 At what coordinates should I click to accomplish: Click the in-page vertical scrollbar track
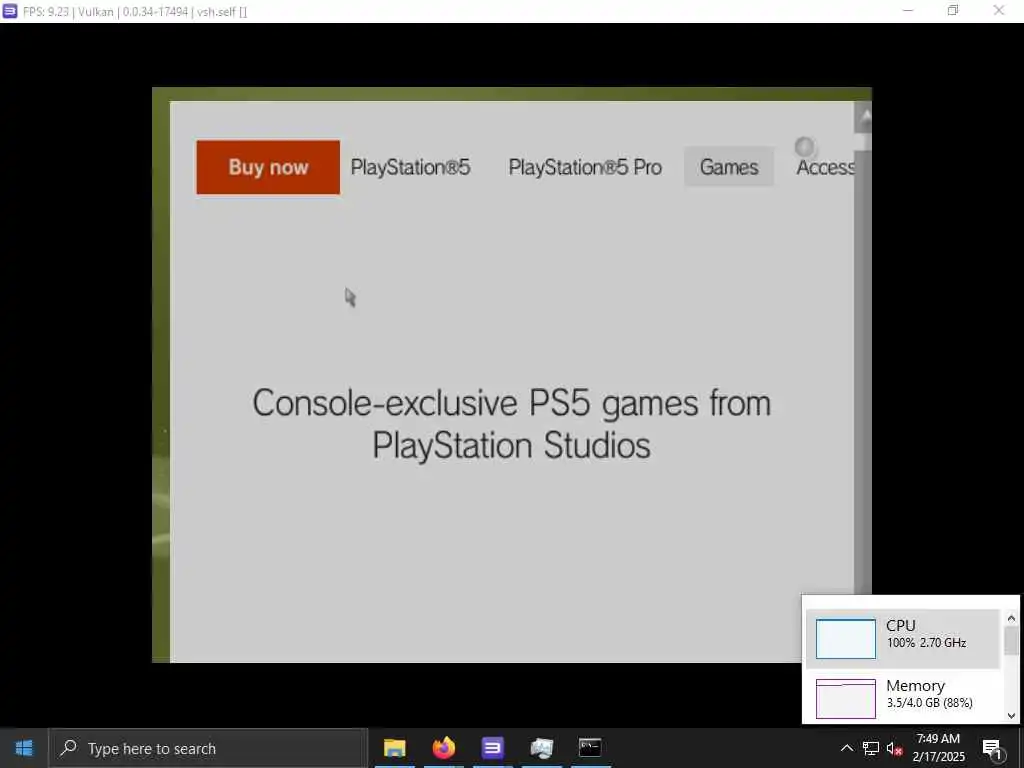(863, 372)
